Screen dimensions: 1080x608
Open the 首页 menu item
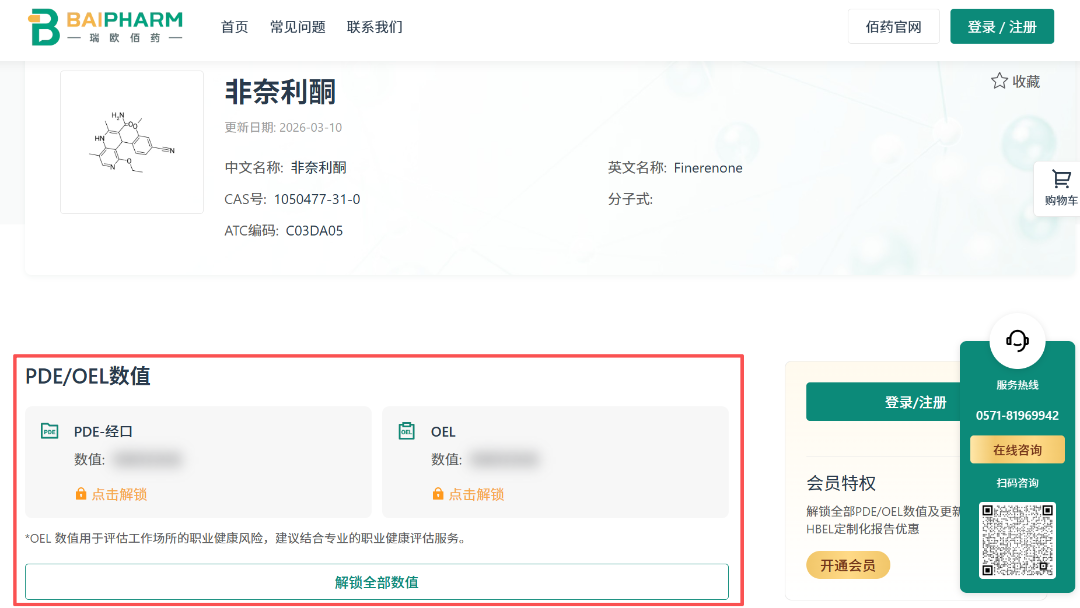[234, 27]
